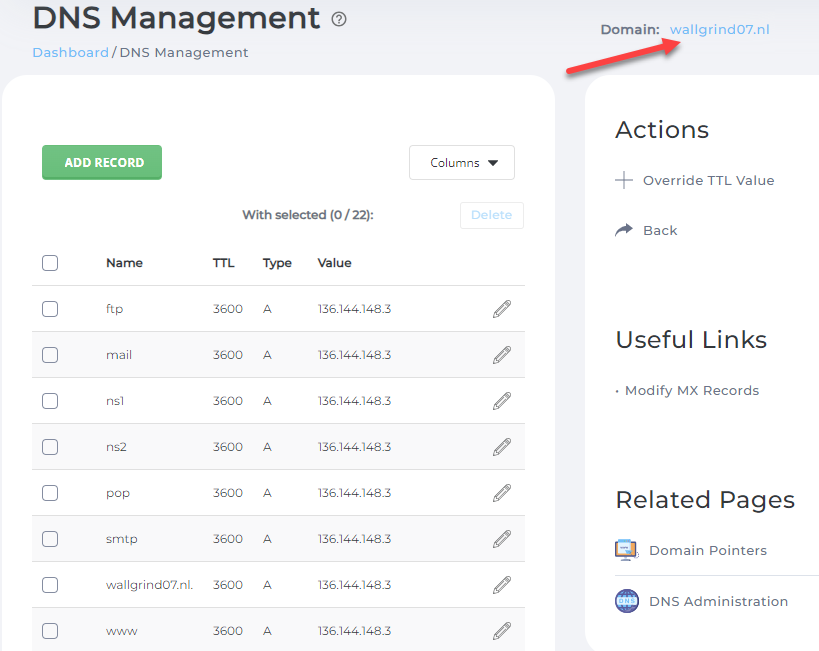Sort by the Value column header
The image size is (819, 651).
(334, 263)
